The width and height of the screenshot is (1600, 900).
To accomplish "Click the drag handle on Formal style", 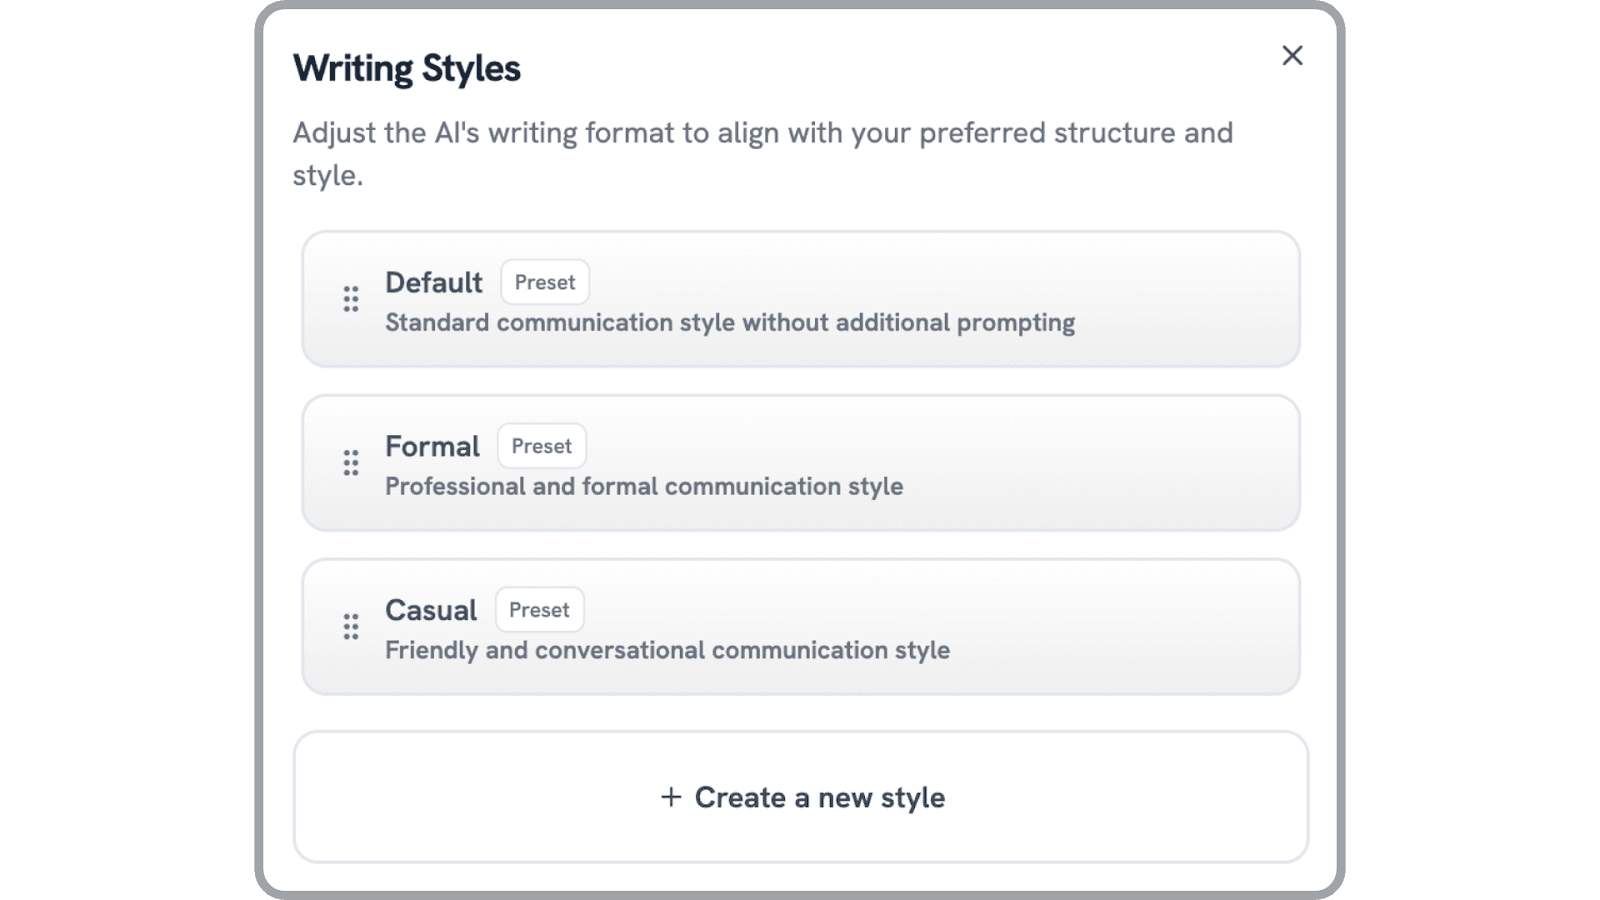I will point(351,463).
